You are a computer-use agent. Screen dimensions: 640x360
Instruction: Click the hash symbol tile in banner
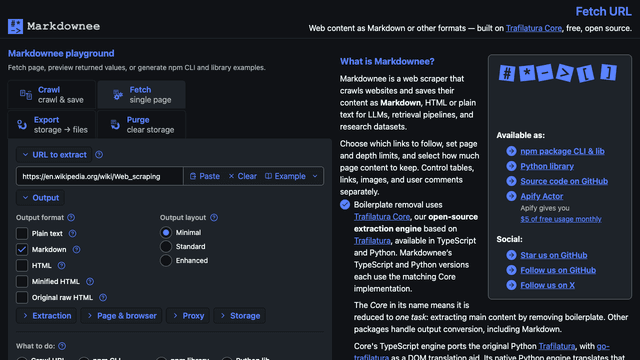(507, 73)
